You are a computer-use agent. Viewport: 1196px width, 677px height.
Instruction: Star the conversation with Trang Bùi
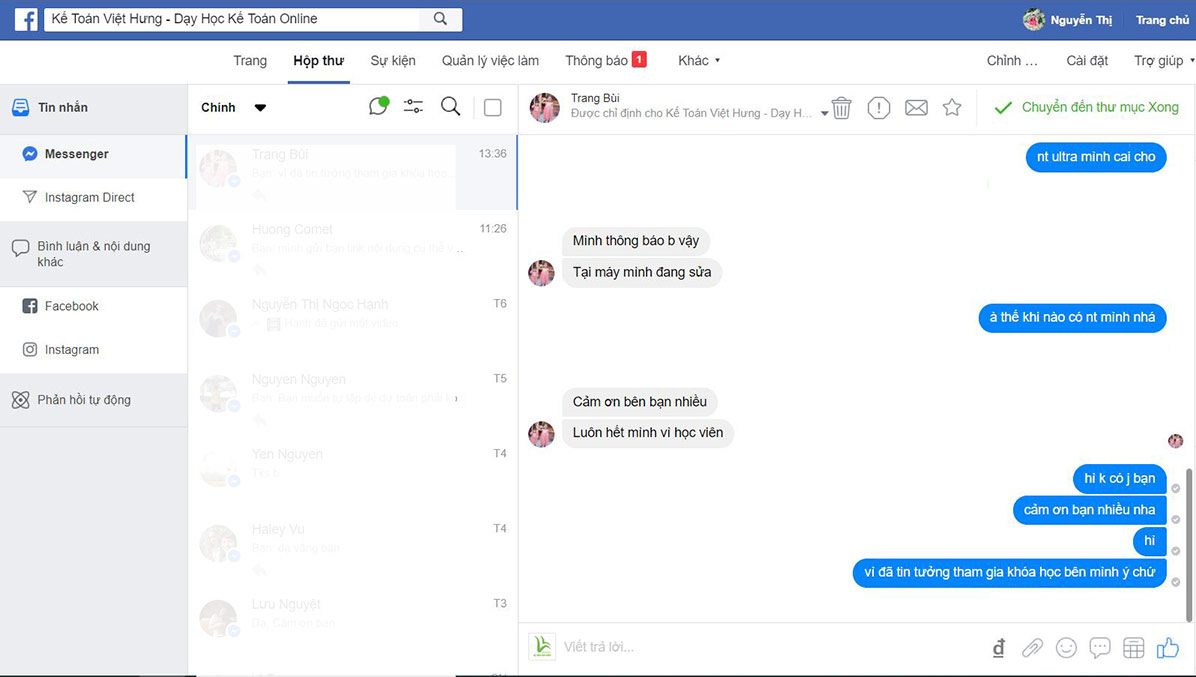952,107
